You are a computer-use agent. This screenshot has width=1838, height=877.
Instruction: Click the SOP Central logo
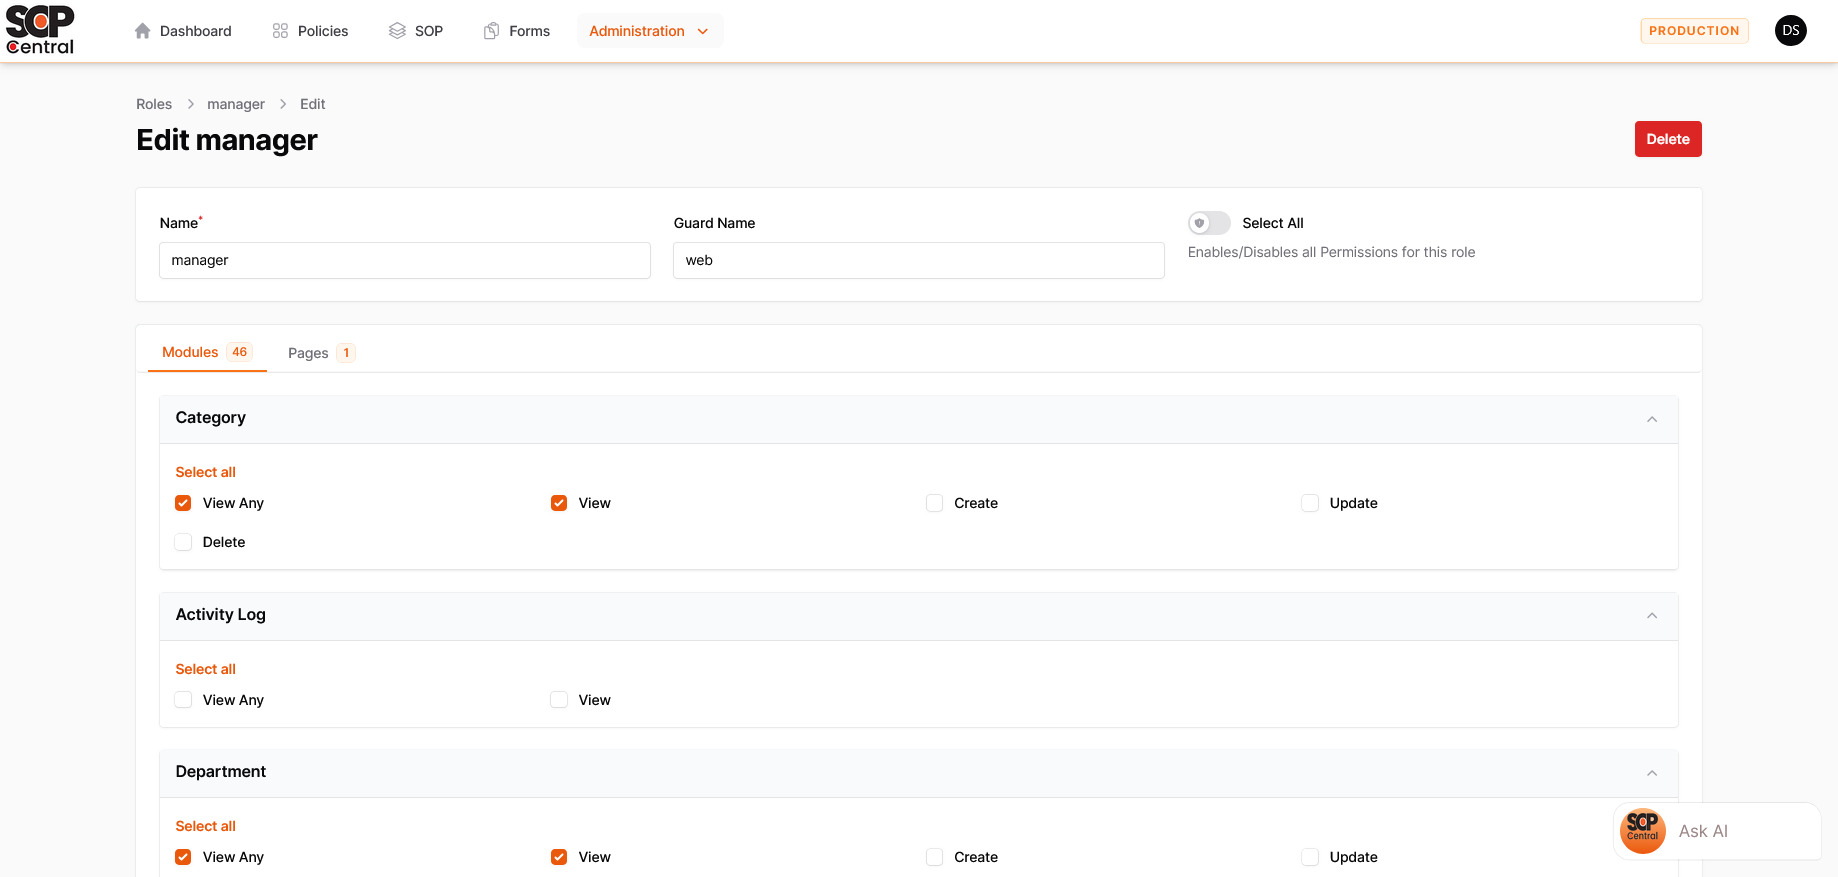(40, 30)
